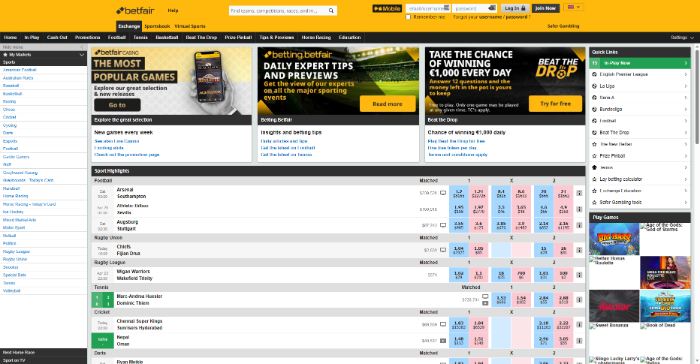Viewport: 700px width, 364px height.
Task: Click the star icon next to Safer Gambling tools
Action: (594, 202)
